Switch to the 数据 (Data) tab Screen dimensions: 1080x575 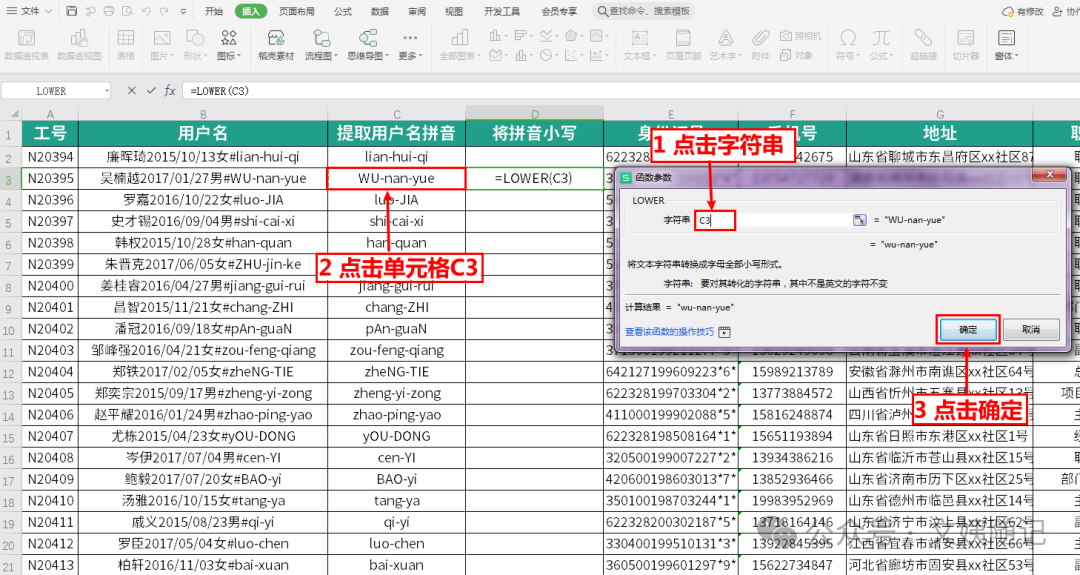380,11
